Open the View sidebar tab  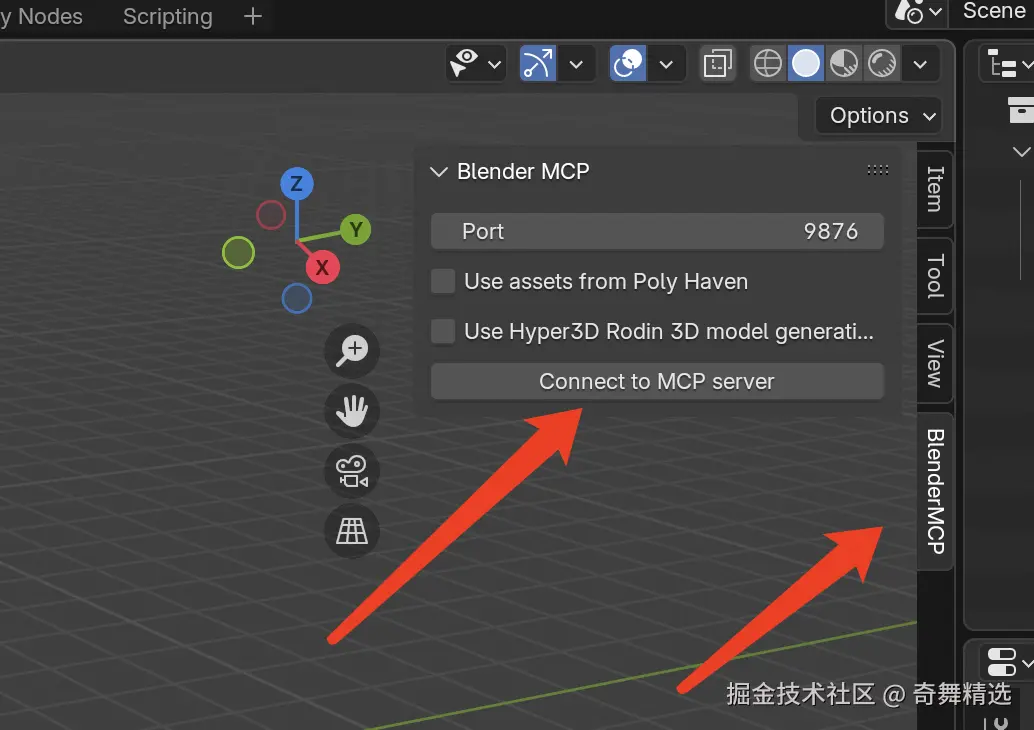(935, 363)
